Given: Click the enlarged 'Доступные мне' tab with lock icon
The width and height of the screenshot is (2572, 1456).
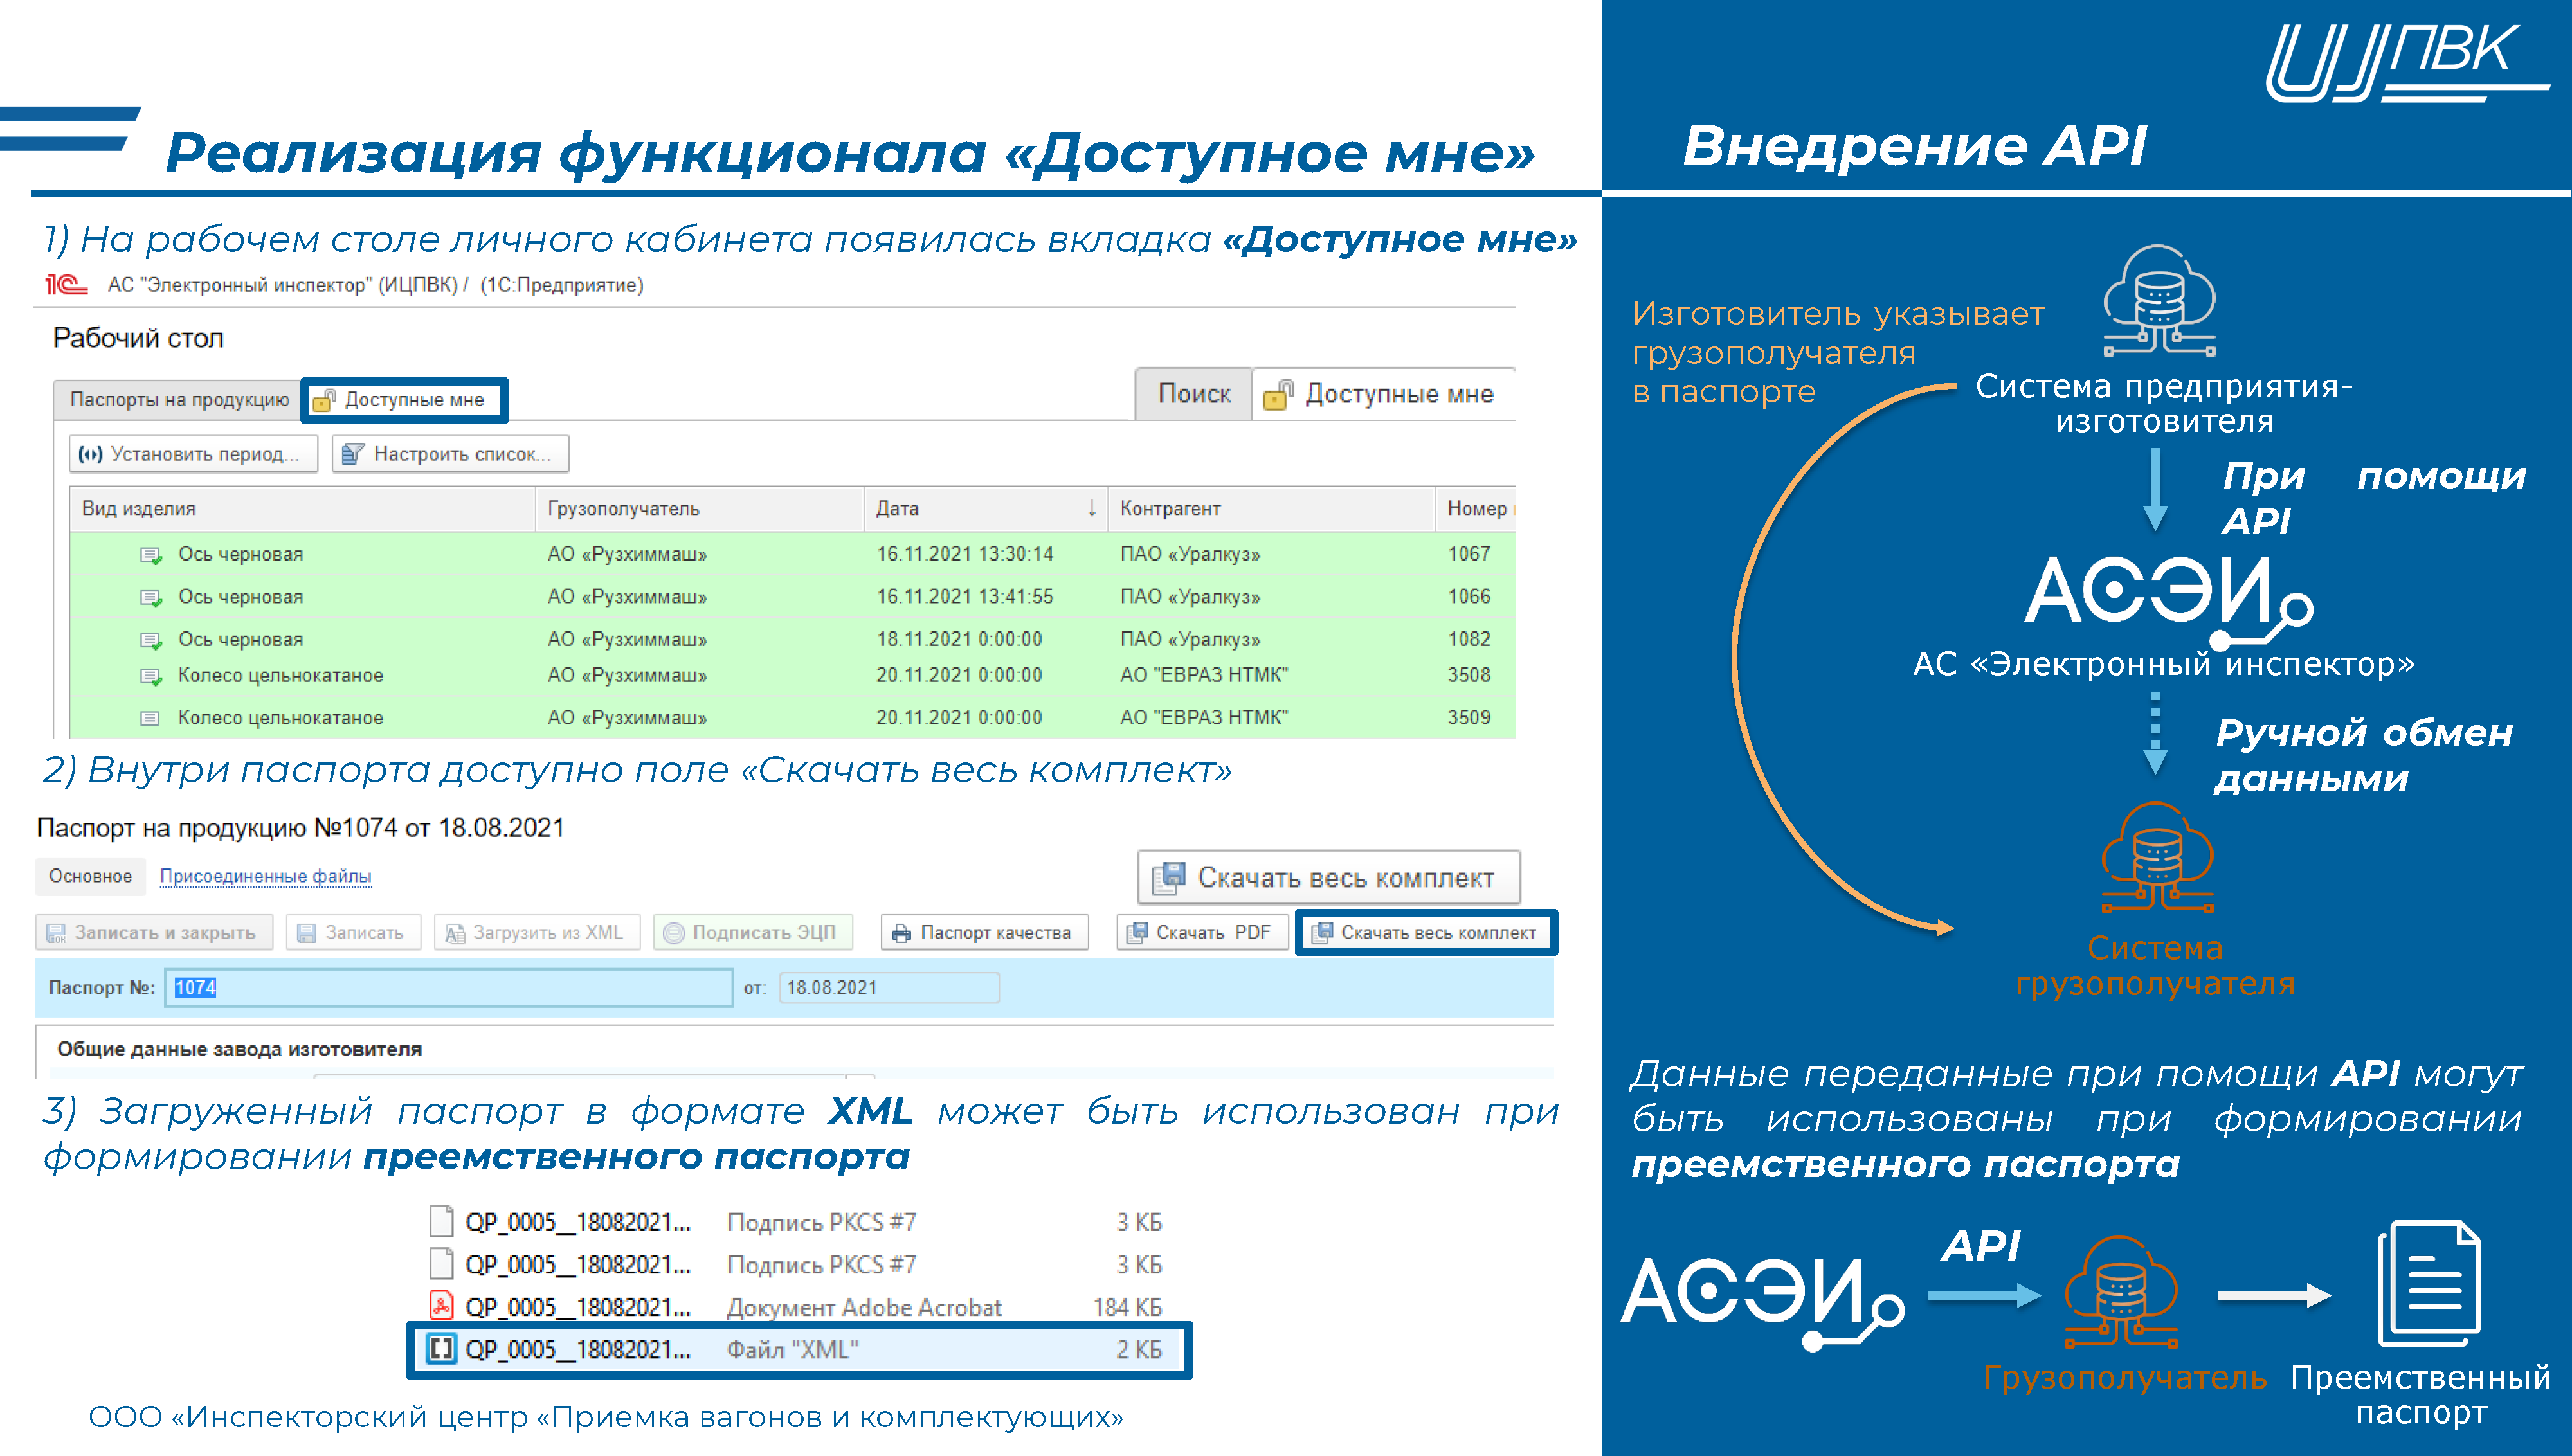Looking at the screenshot, I should point(1384,394).
